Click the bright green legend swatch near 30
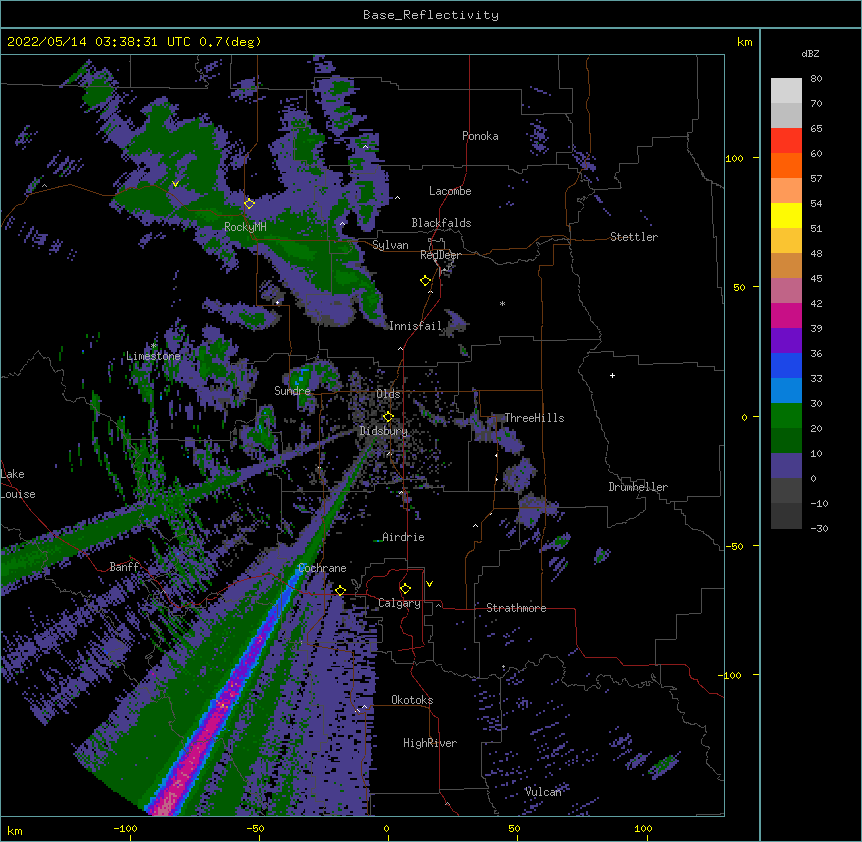This screenshot has width=862, height=842. pos(786,416)
